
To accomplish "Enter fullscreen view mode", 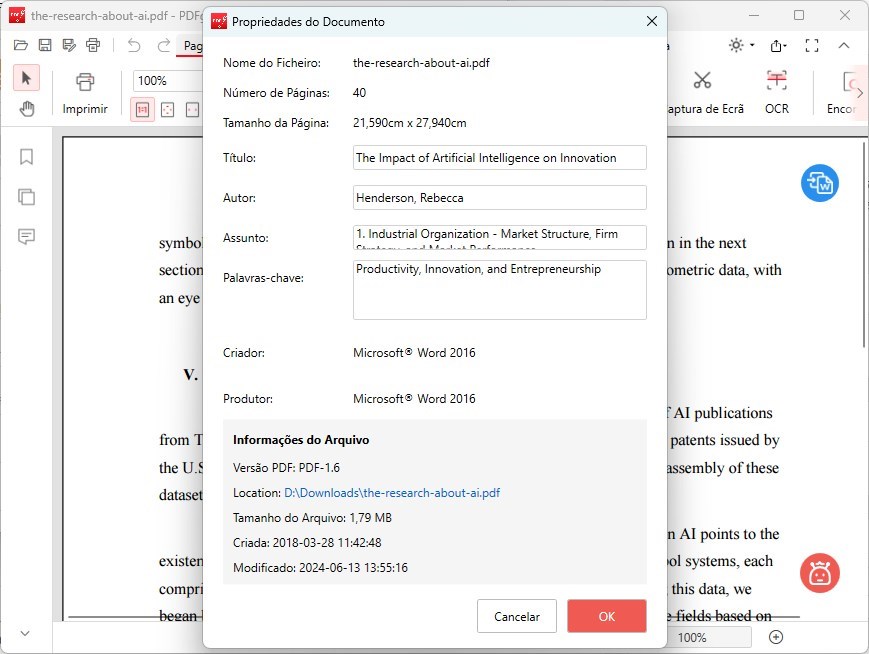I will pyautogui.click(x=813, y=44).
